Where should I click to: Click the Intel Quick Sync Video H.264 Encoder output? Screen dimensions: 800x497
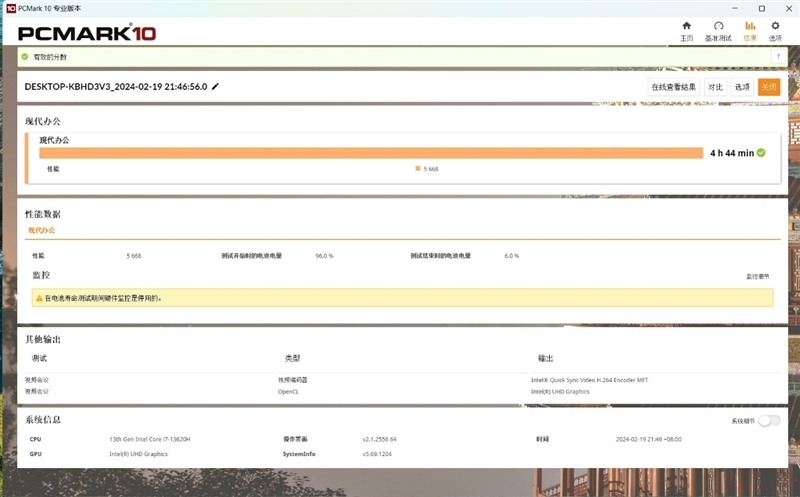click(589, 380)
